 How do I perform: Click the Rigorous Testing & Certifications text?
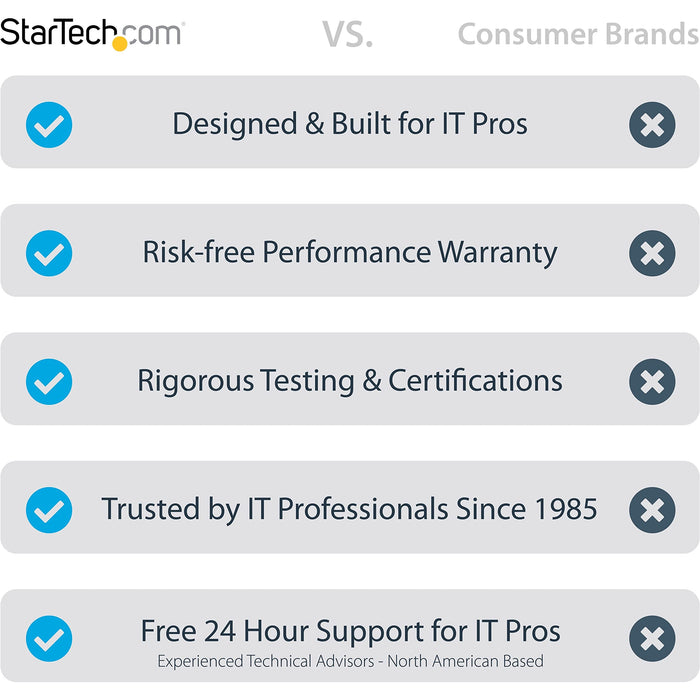coord(350,381)
